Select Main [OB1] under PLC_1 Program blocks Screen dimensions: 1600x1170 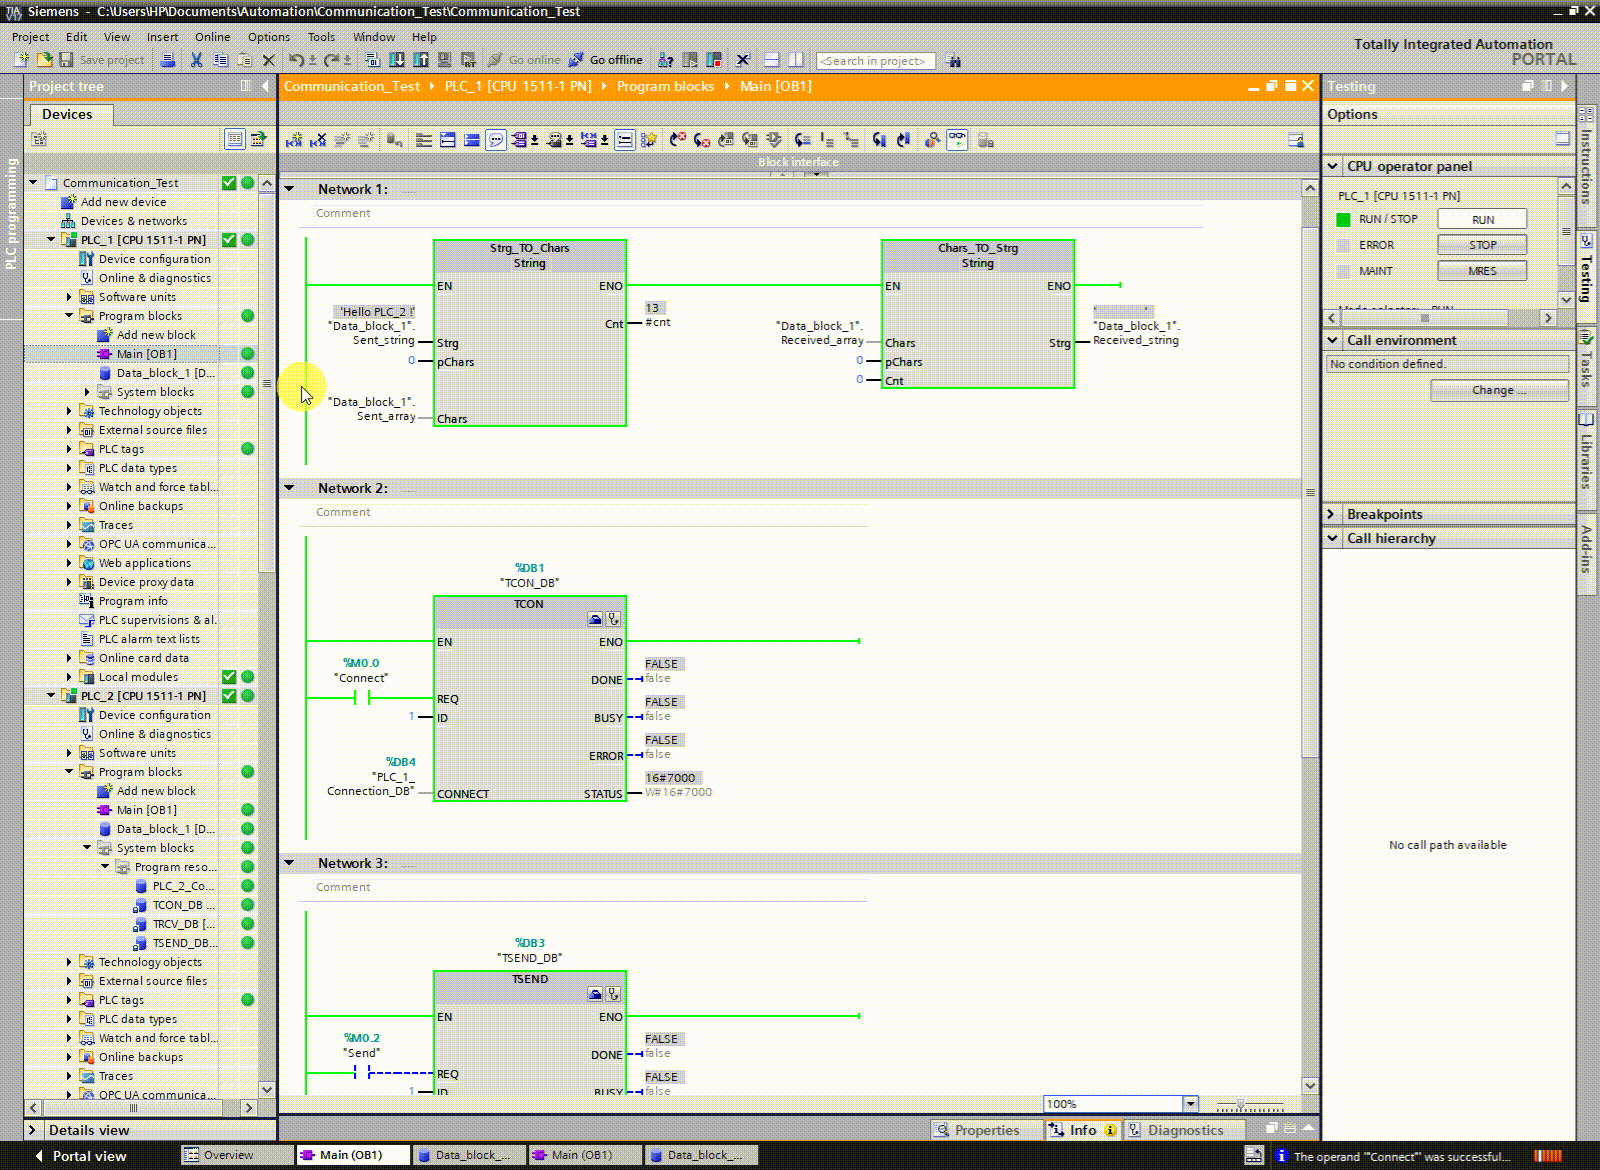click(x=147, y=353)
